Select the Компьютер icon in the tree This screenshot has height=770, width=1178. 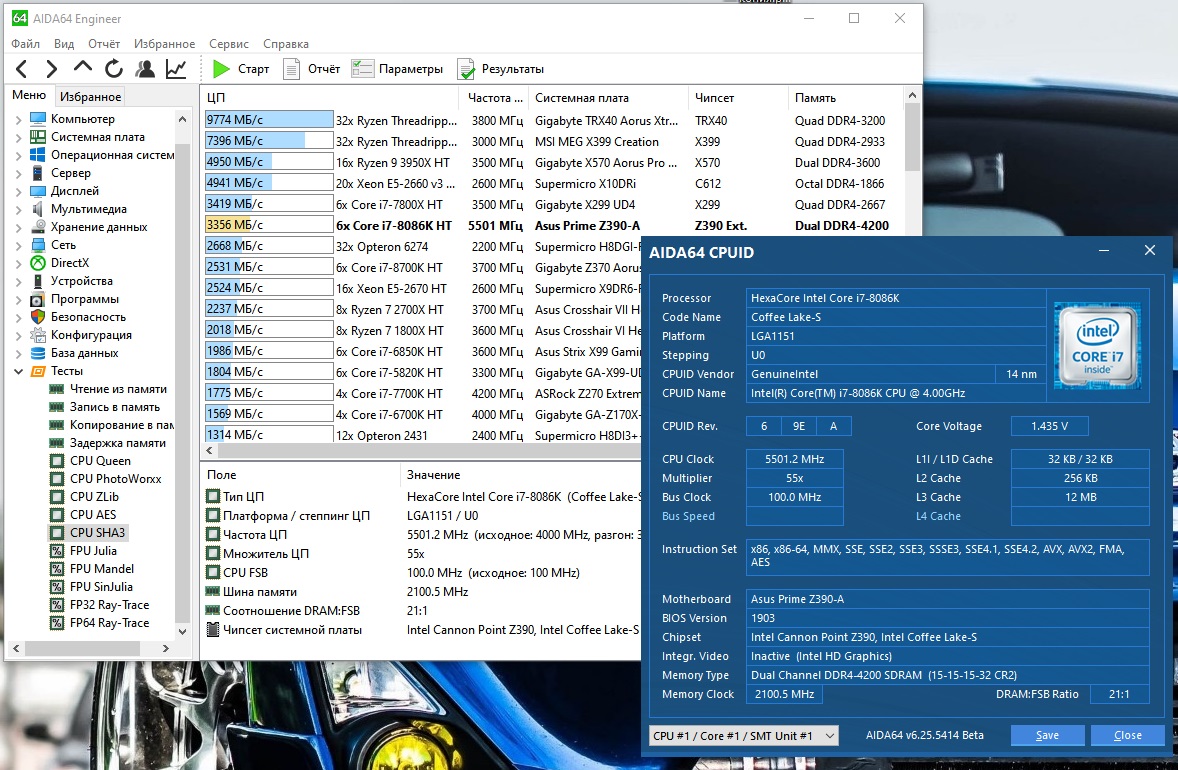pyautogui.click(x=38, y=119)
